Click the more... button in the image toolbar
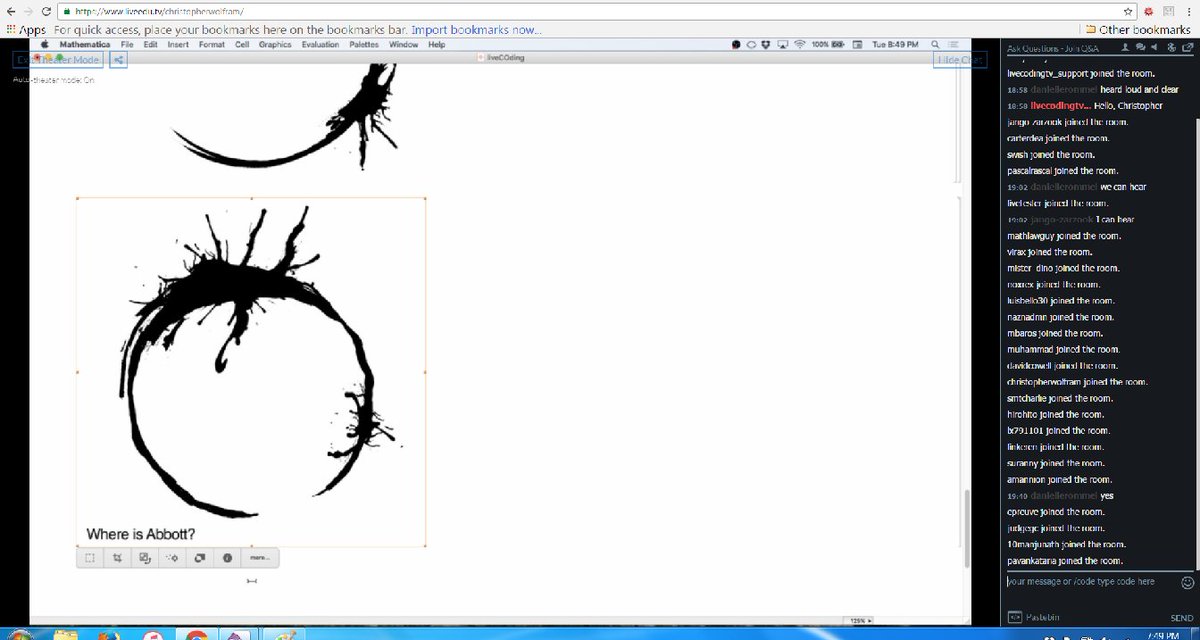Screen dimensions: 1200x640 pyautogui.click(x=258, y=558)
